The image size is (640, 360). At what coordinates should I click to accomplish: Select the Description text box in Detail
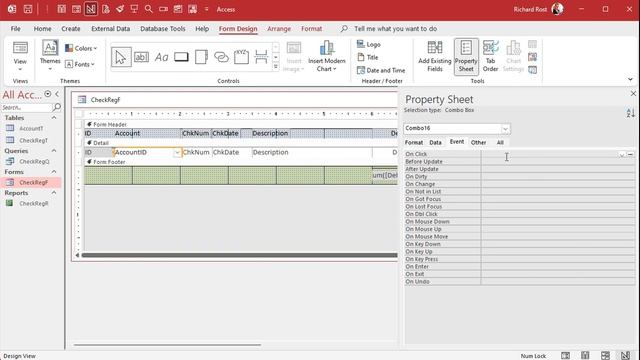point(312,152)
